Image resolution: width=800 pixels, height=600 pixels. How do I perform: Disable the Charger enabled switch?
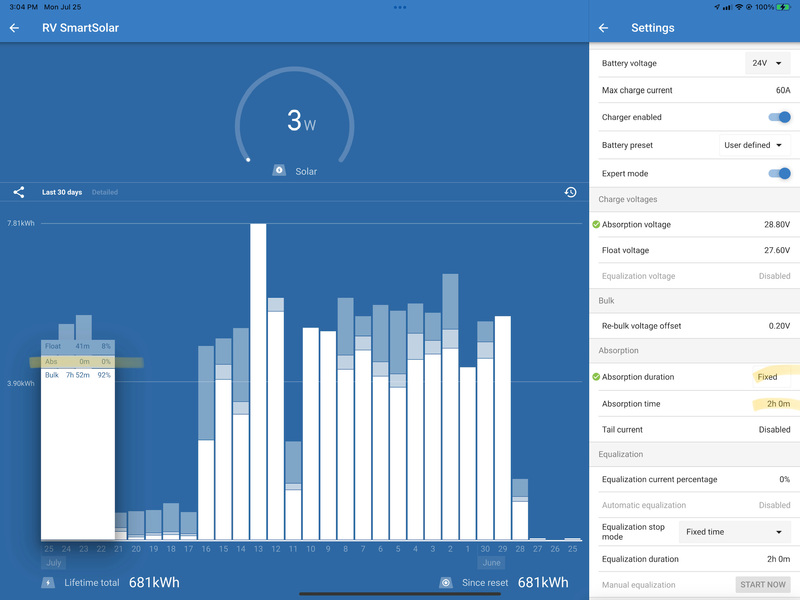pos(779,117)
